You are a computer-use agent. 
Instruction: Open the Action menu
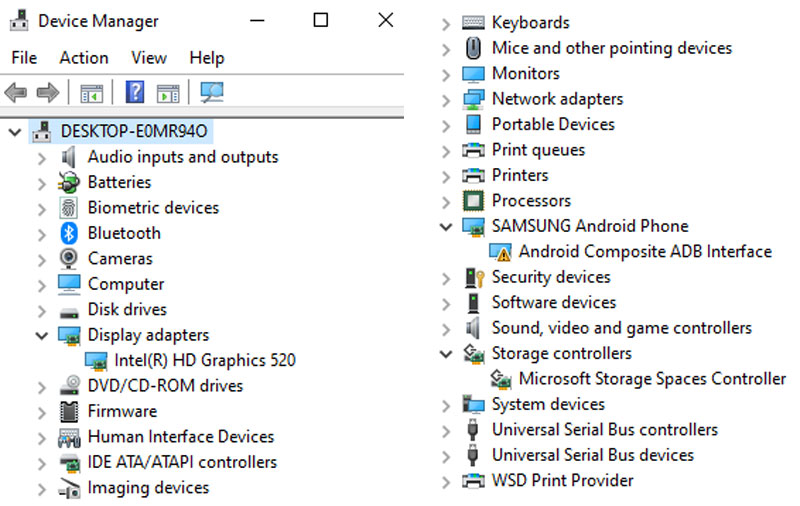pos(84,58)
